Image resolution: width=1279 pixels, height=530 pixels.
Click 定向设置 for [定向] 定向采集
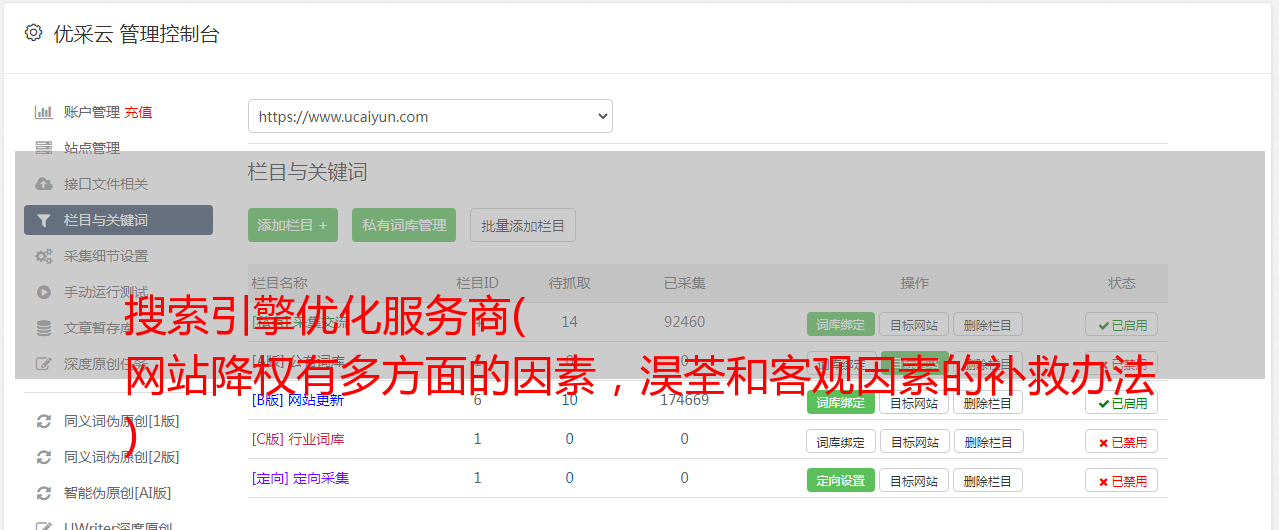click(x=841, y=480)
